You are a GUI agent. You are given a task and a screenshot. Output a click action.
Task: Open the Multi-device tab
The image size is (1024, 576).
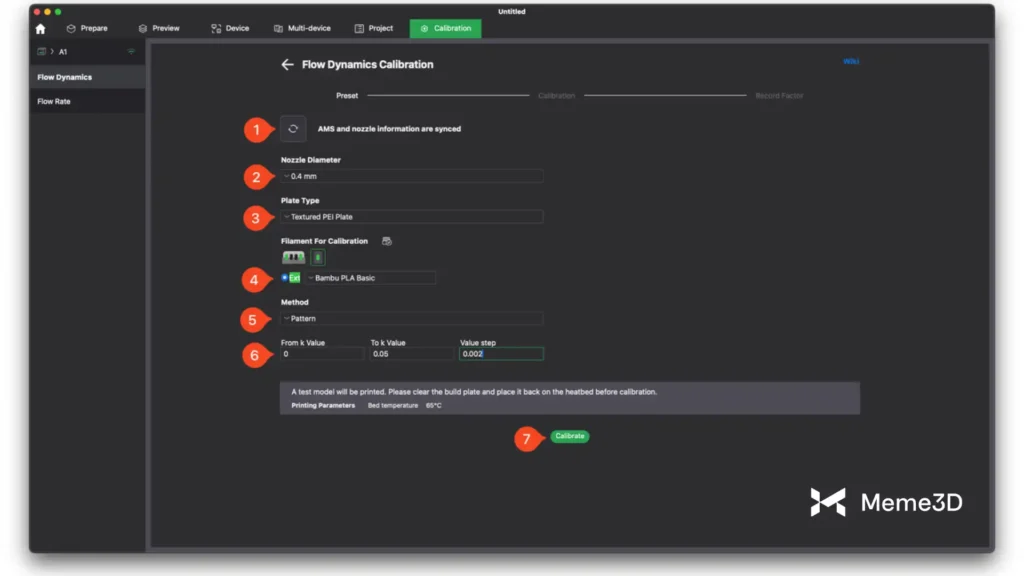pyautogui.click(x=302, y=28)
